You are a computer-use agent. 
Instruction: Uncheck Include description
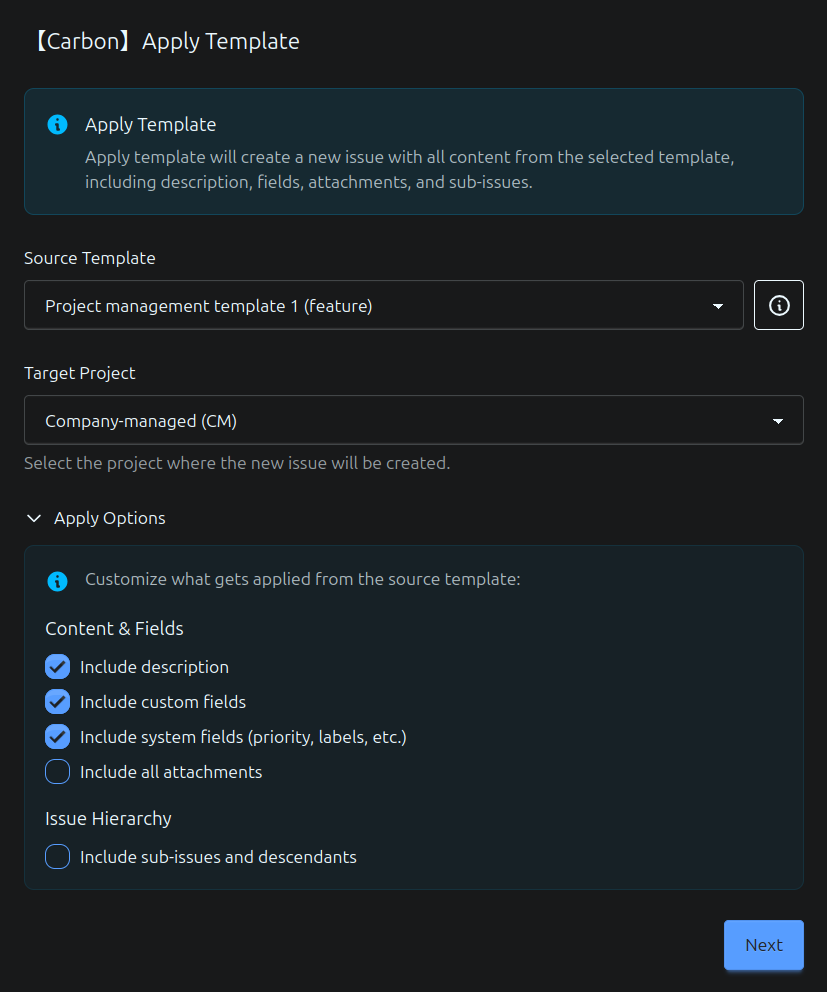57,666
